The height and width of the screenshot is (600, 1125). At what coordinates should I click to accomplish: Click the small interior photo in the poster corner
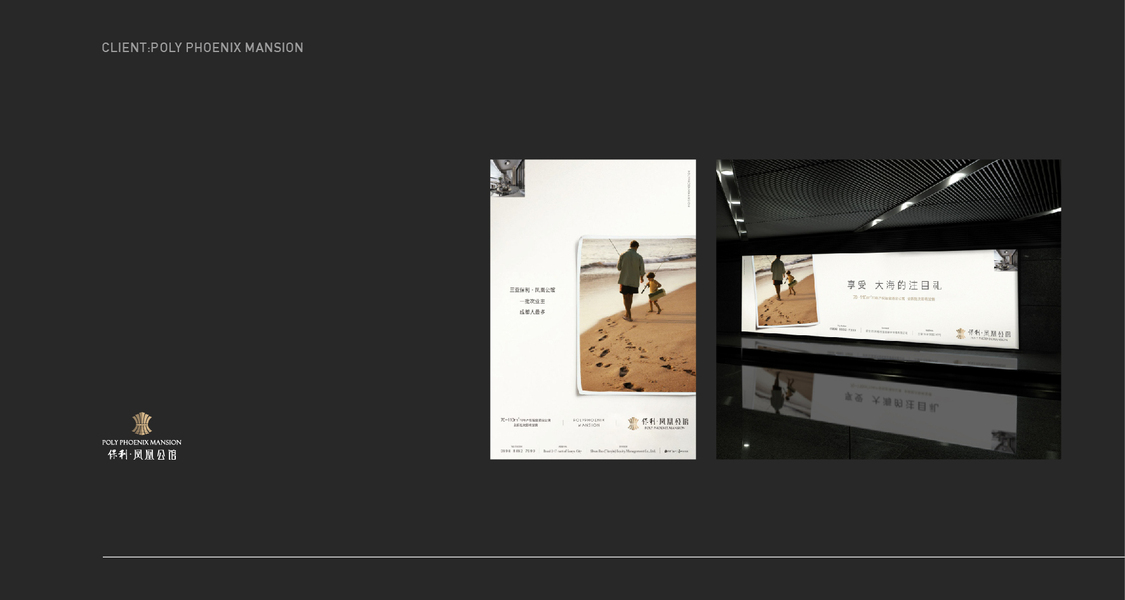[x=507, y=178]
